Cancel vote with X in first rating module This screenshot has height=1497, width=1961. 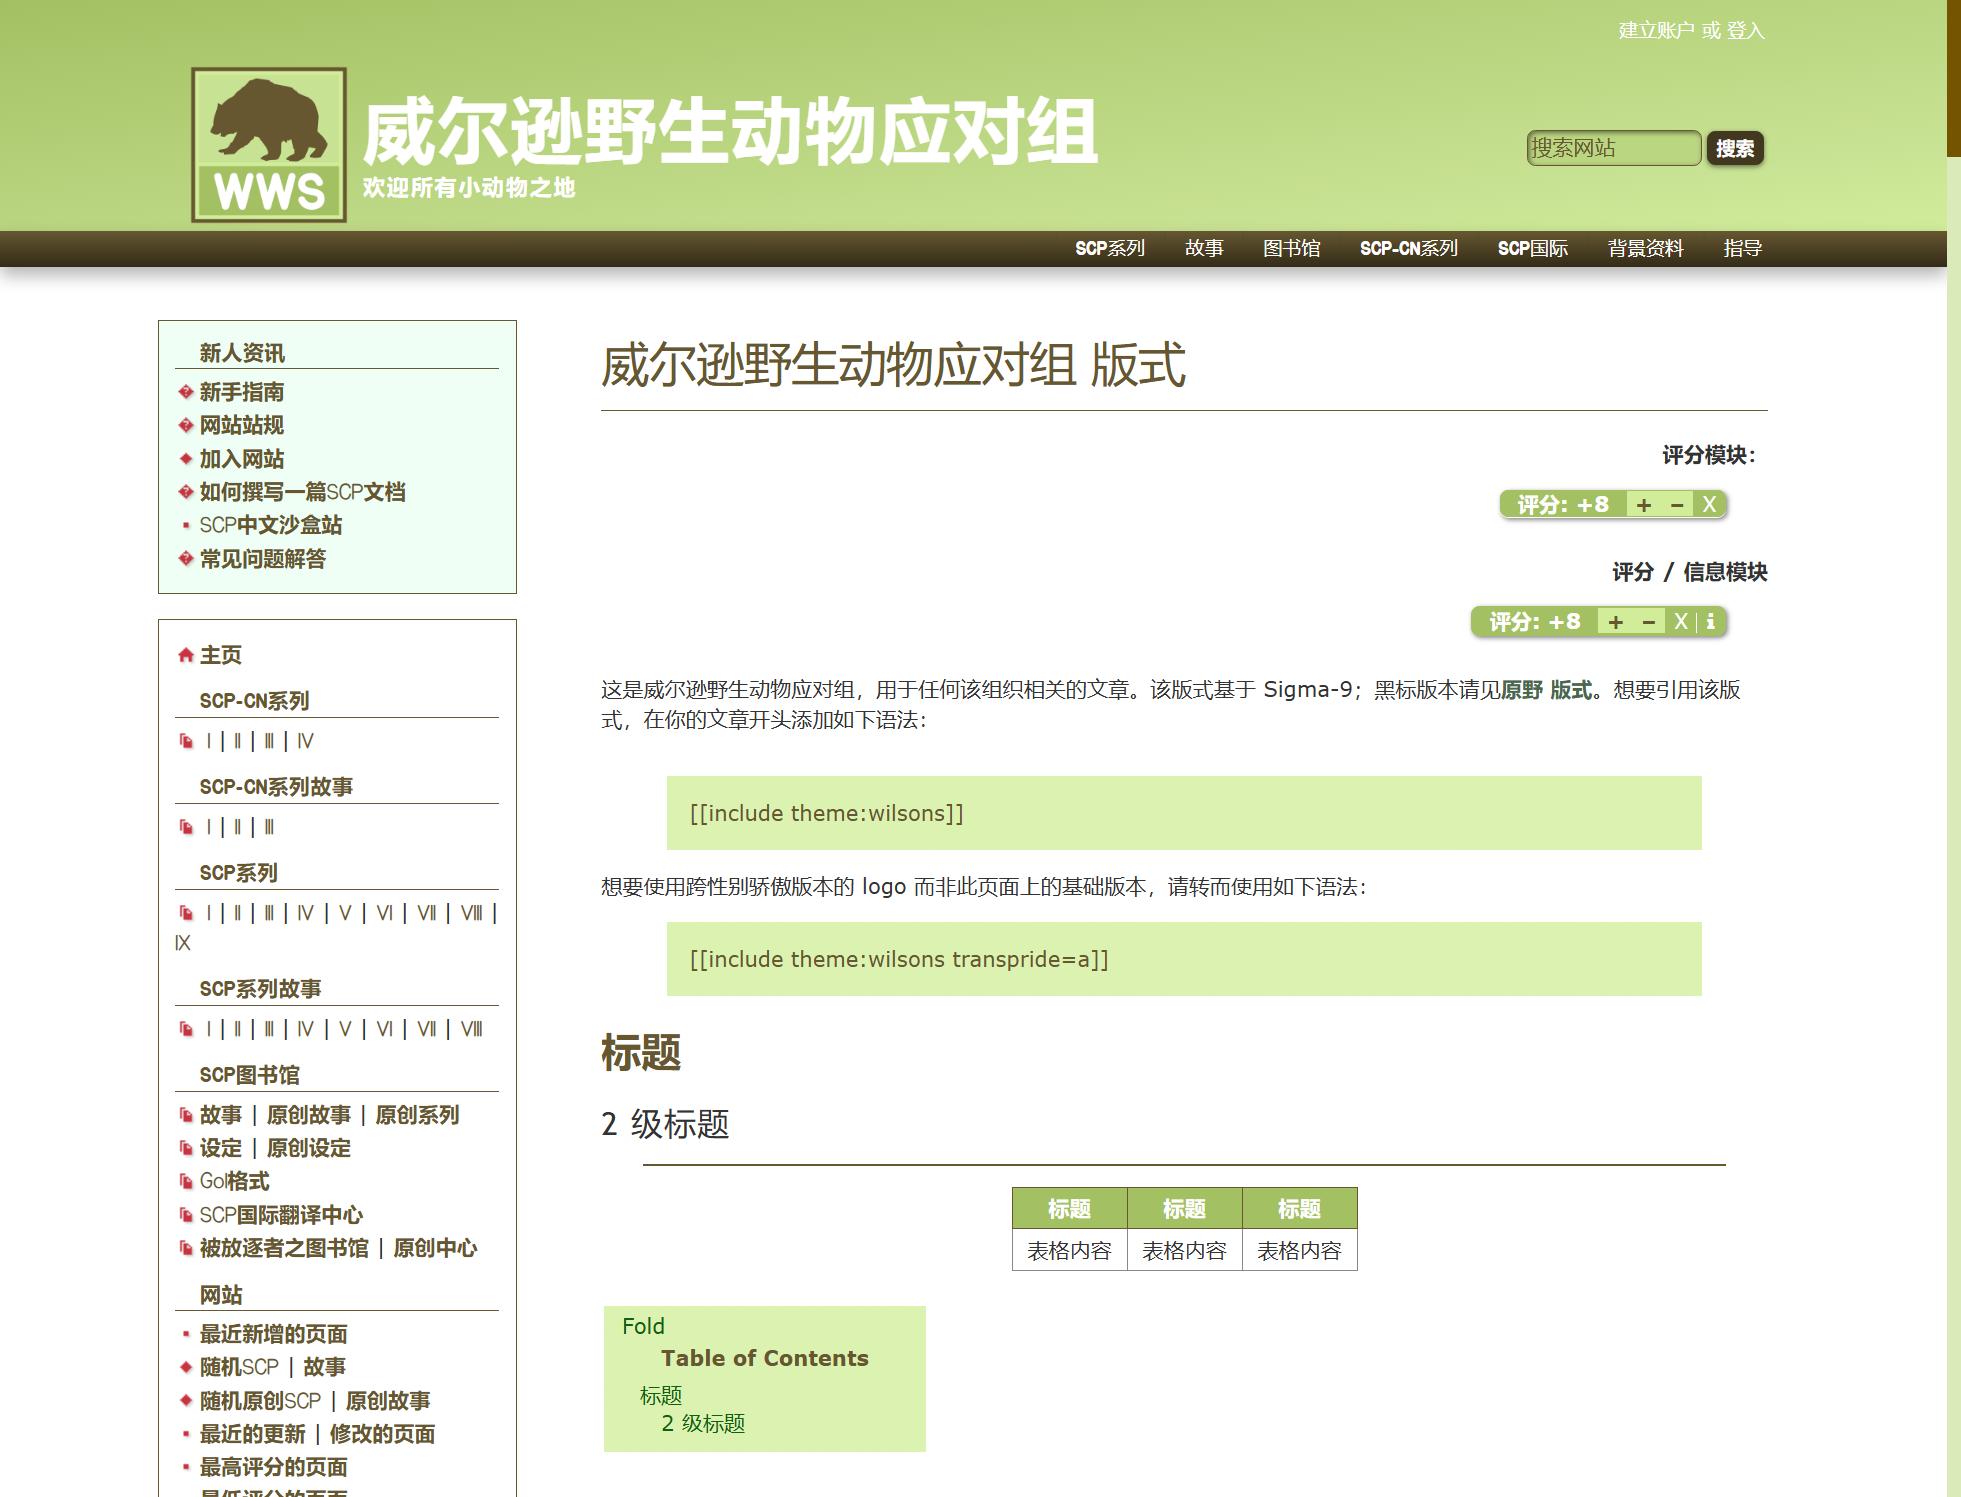pos(1709,505)
